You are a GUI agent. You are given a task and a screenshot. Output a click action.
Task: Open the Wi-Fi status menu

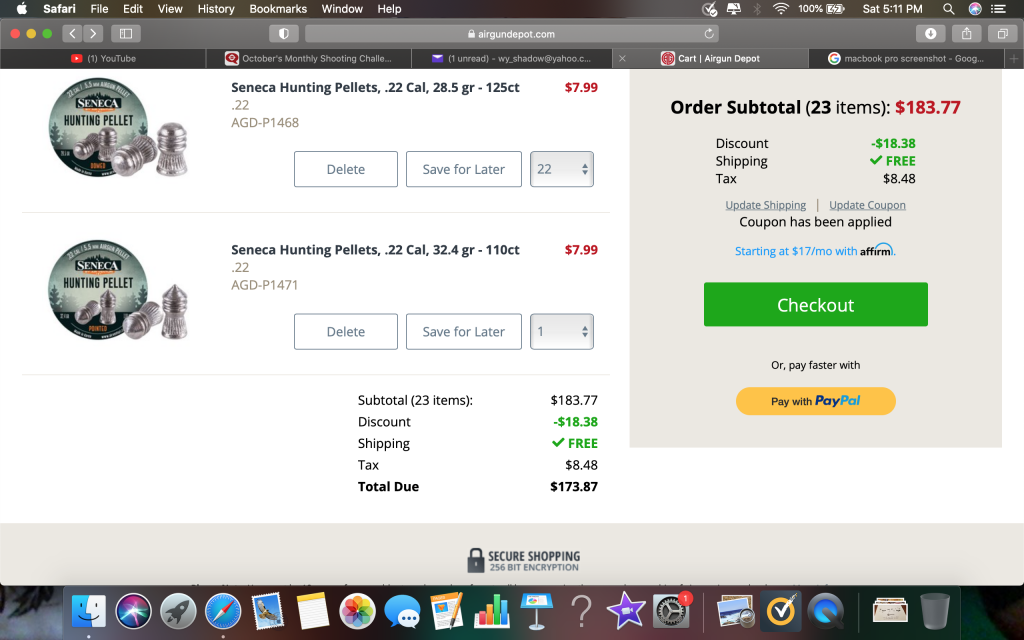(x=780, y=8)
